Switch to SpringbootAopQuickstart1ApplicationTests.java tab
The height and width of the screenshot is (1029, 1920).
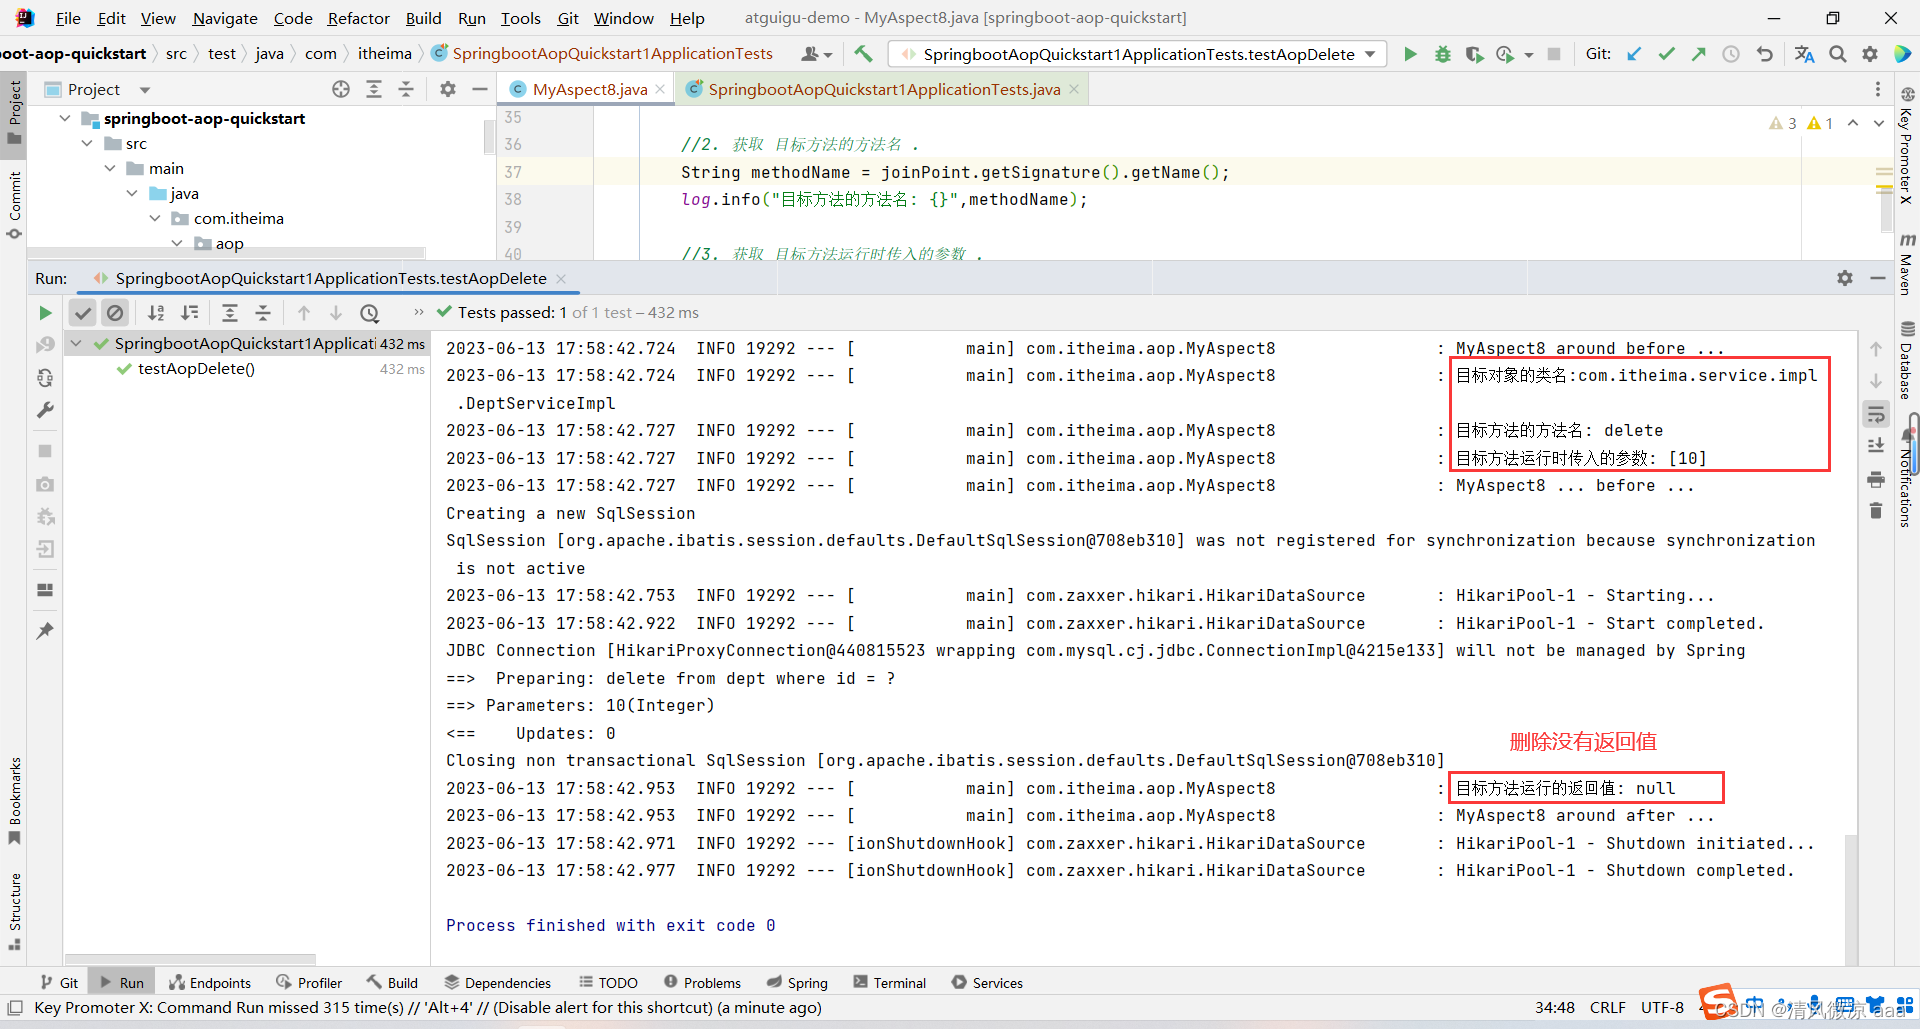point(884,89)
